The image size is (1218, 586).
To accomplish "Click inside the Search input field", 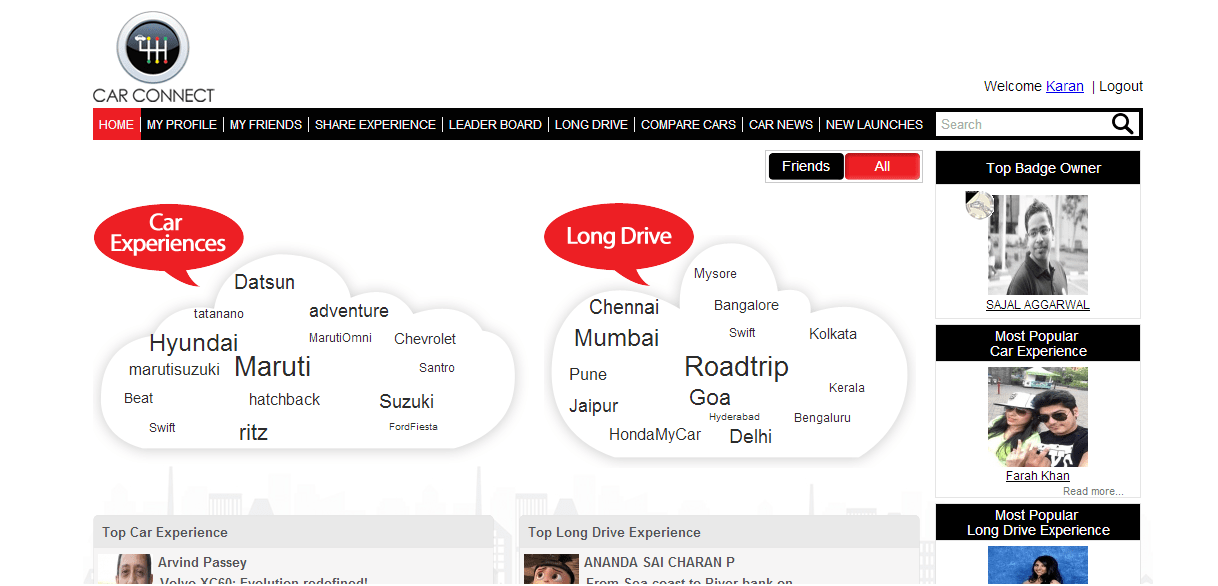I will point(1022,124).
